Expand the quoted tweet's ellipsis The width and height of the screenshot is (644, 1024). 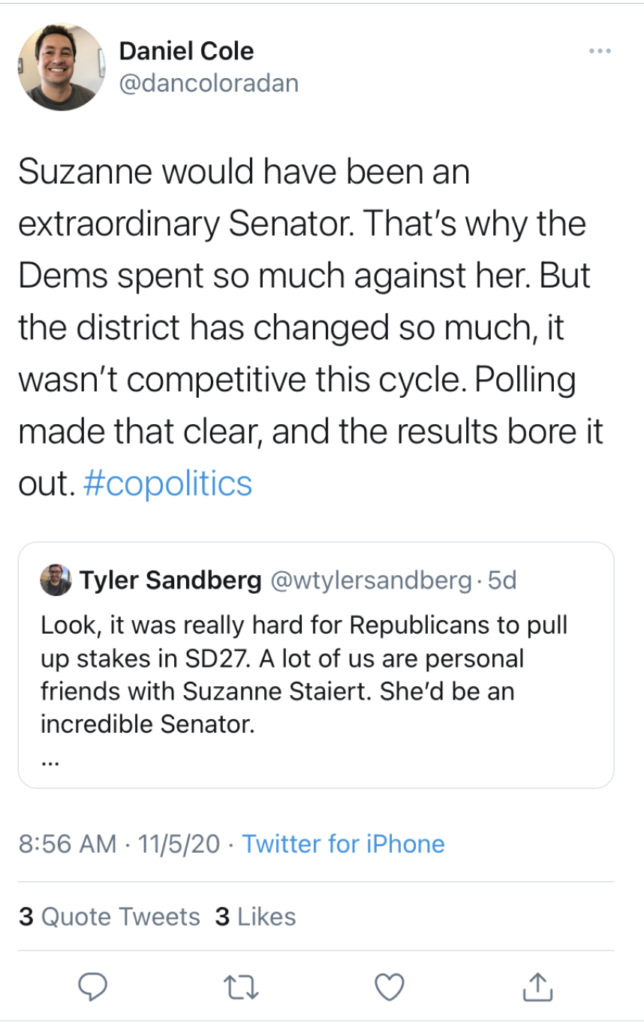pos(51,759)
